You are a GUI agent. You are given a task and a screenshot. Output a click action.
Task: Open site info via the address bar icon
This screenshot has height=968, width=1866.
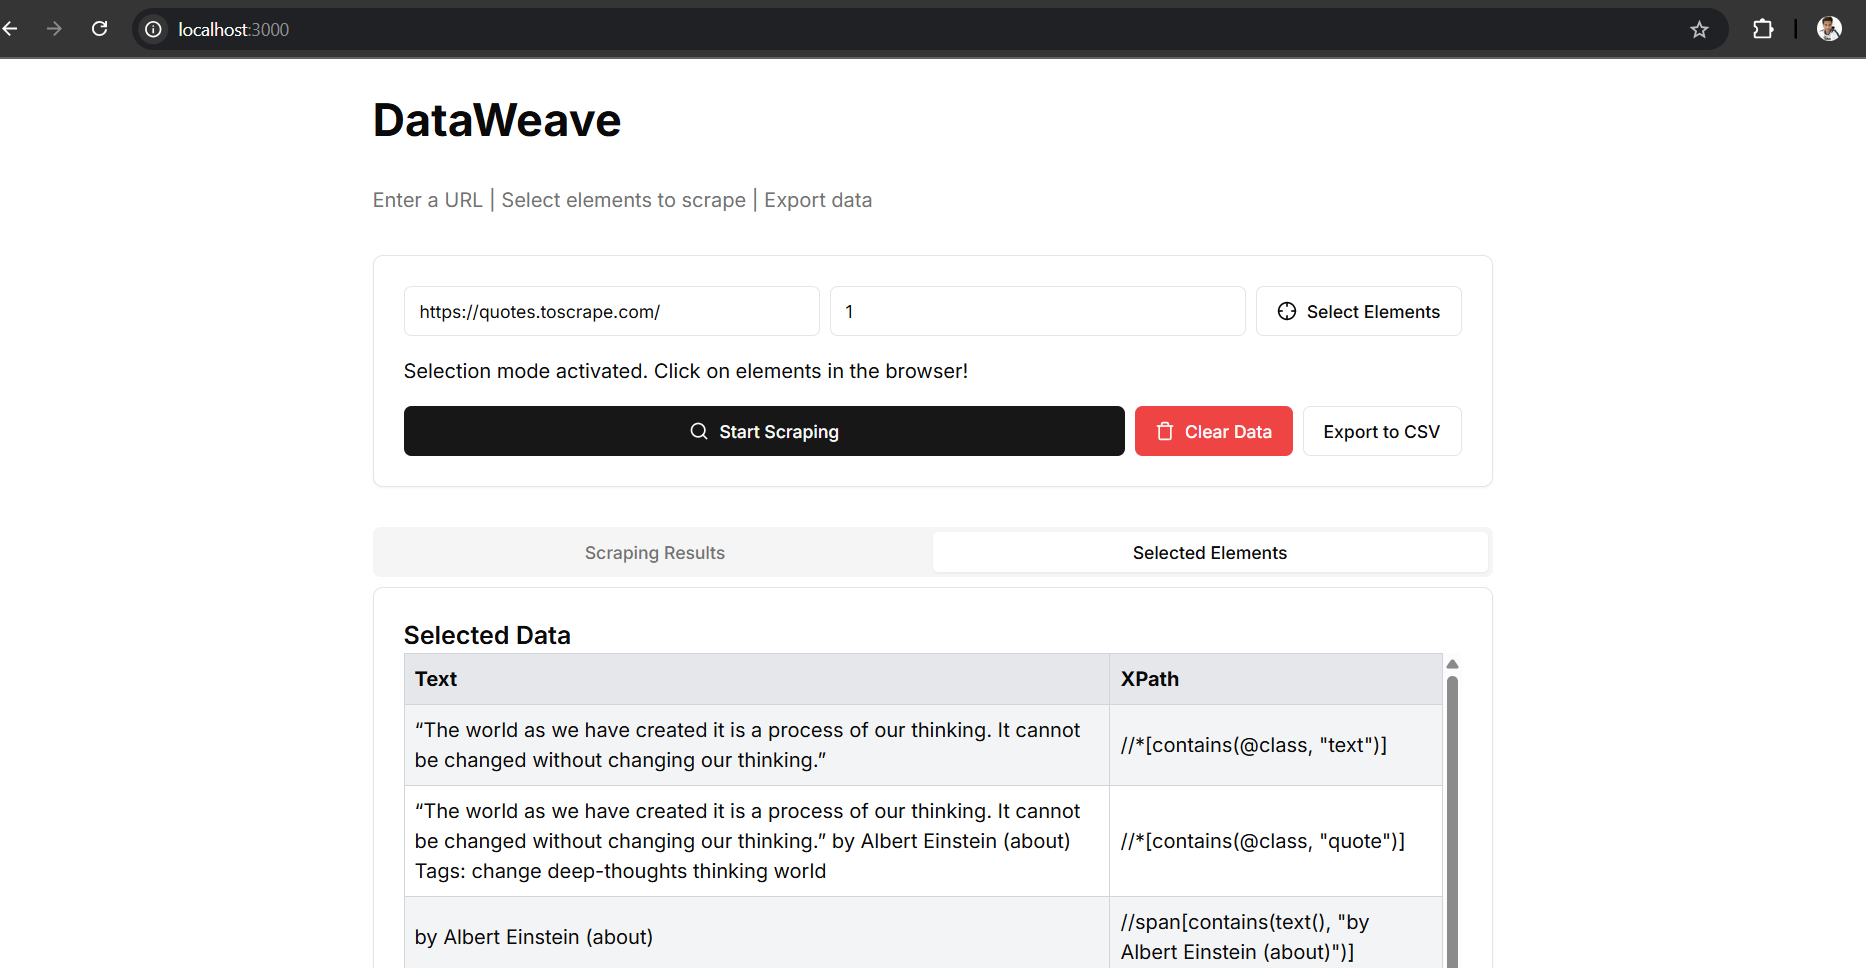click(x=152, y=29)
